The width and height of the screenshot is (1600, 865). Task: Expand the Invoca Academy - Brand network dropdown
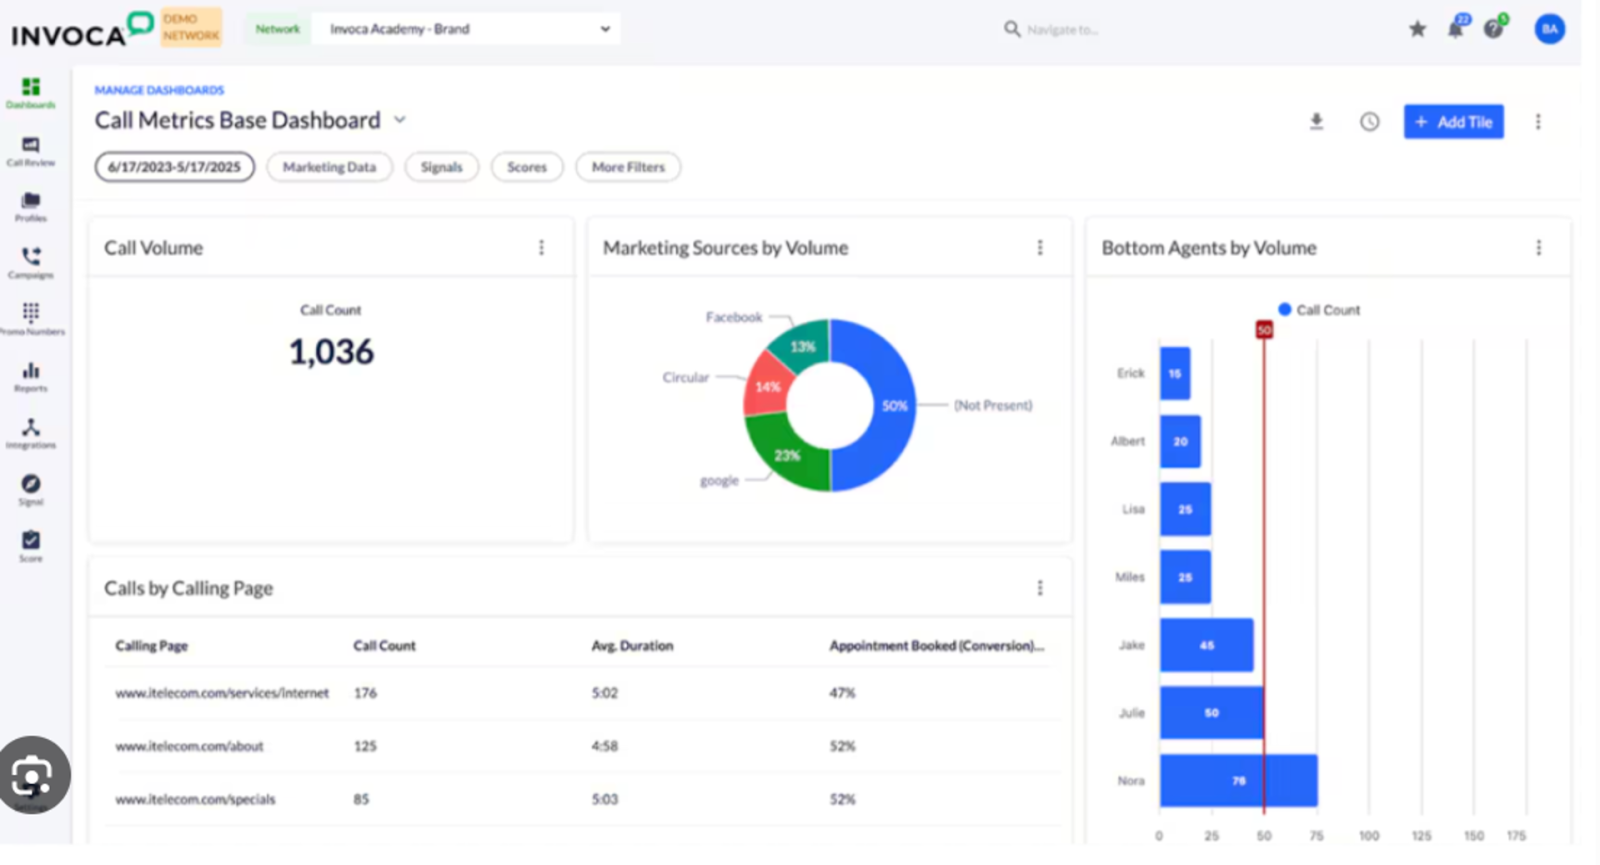(466, 29)
